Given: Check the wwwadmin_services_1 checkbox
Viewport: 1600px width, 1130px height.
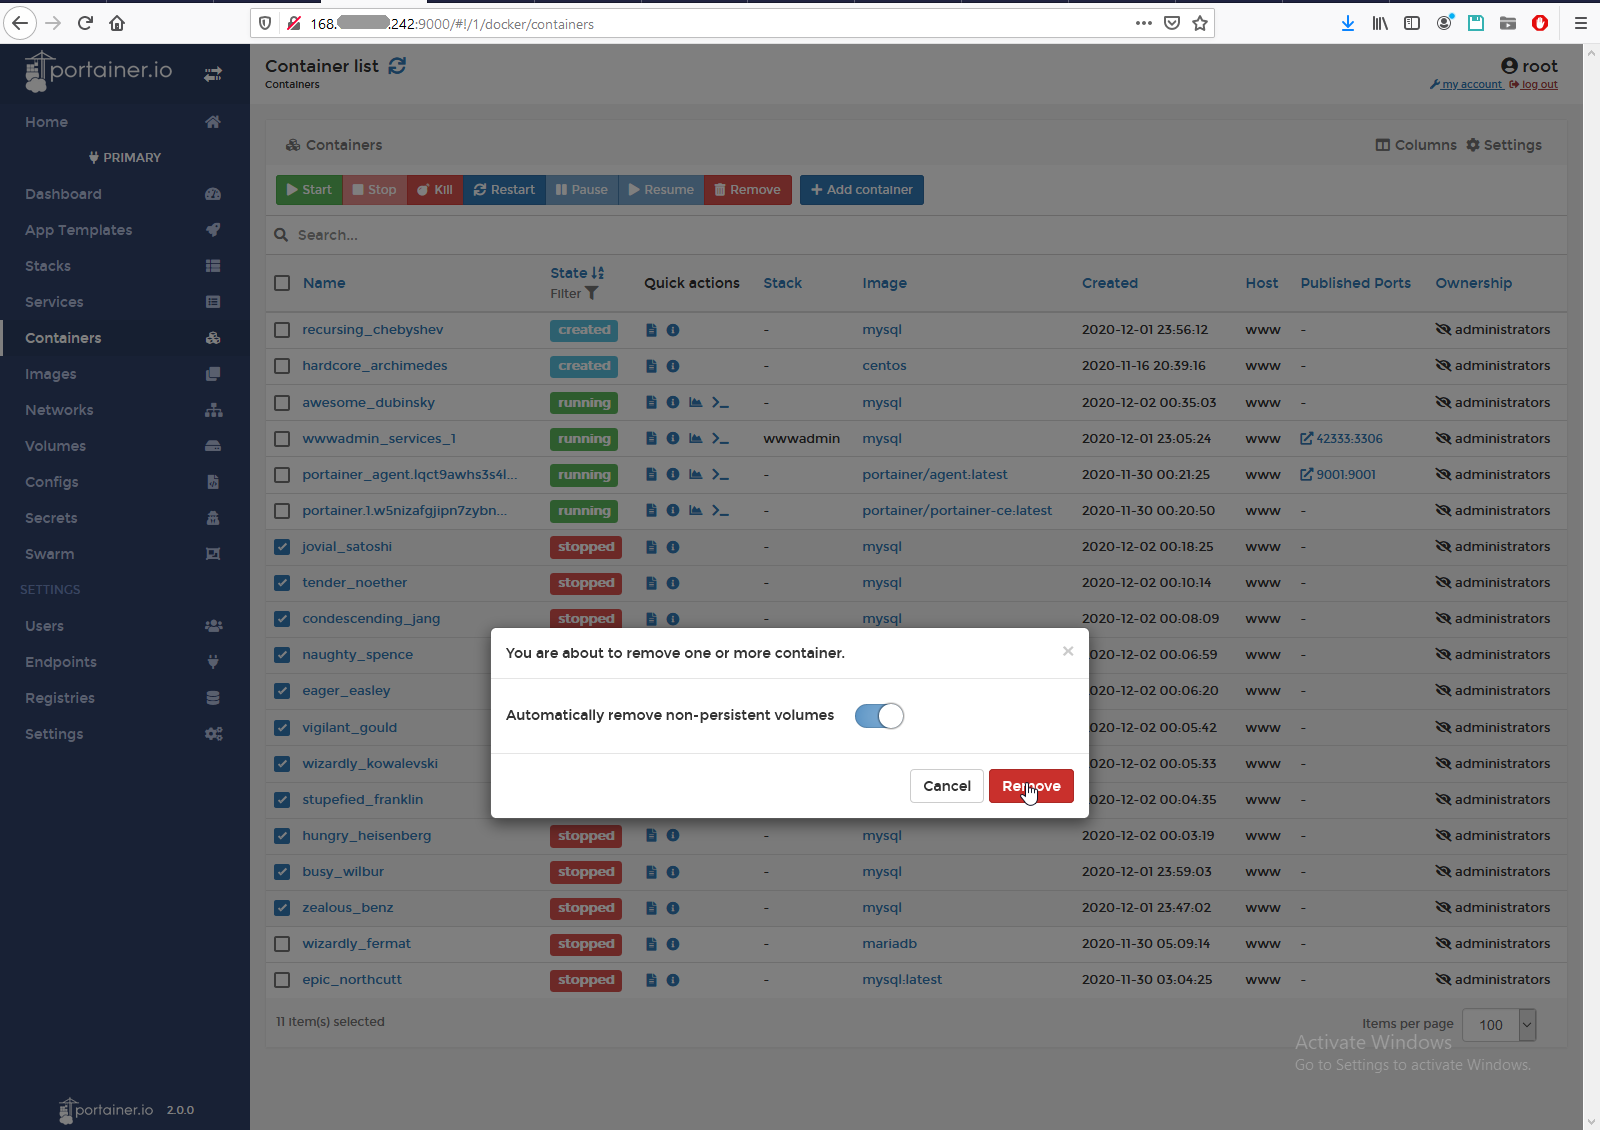Looking at the screenshot, I should [x=282, y=439].
